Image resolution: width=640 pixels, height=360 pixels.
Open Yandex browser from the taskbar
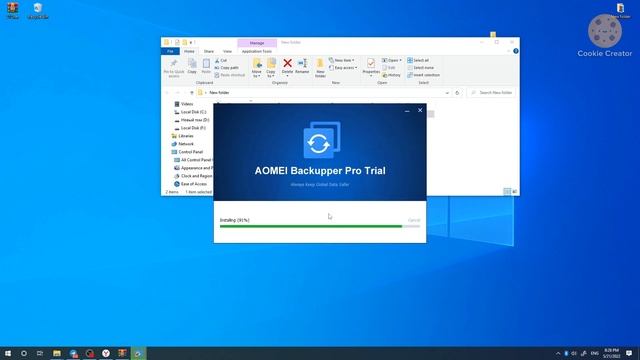[106, 353]
